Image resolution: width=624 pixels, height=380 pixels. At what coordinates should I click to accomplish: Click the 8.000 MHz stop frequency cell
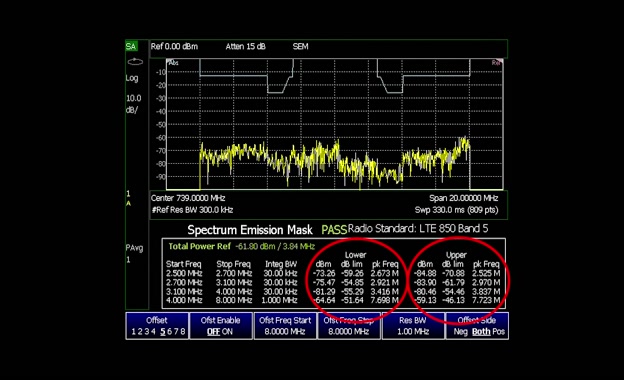pyautogui.click(x=234, y=300)
